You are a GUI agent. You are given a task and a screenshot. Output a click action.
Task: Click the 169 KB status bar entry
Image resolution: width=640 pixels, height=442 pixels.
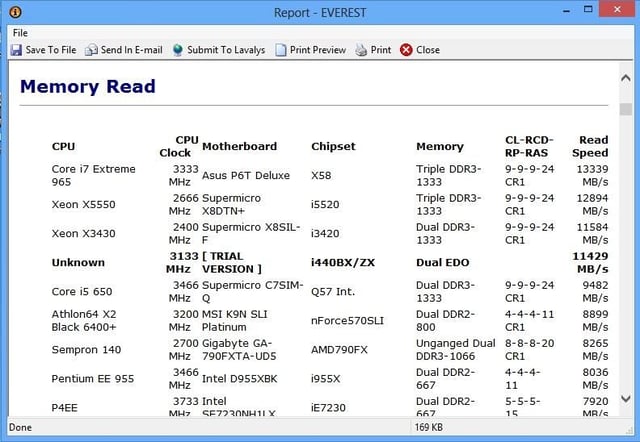tap(429, 427)
